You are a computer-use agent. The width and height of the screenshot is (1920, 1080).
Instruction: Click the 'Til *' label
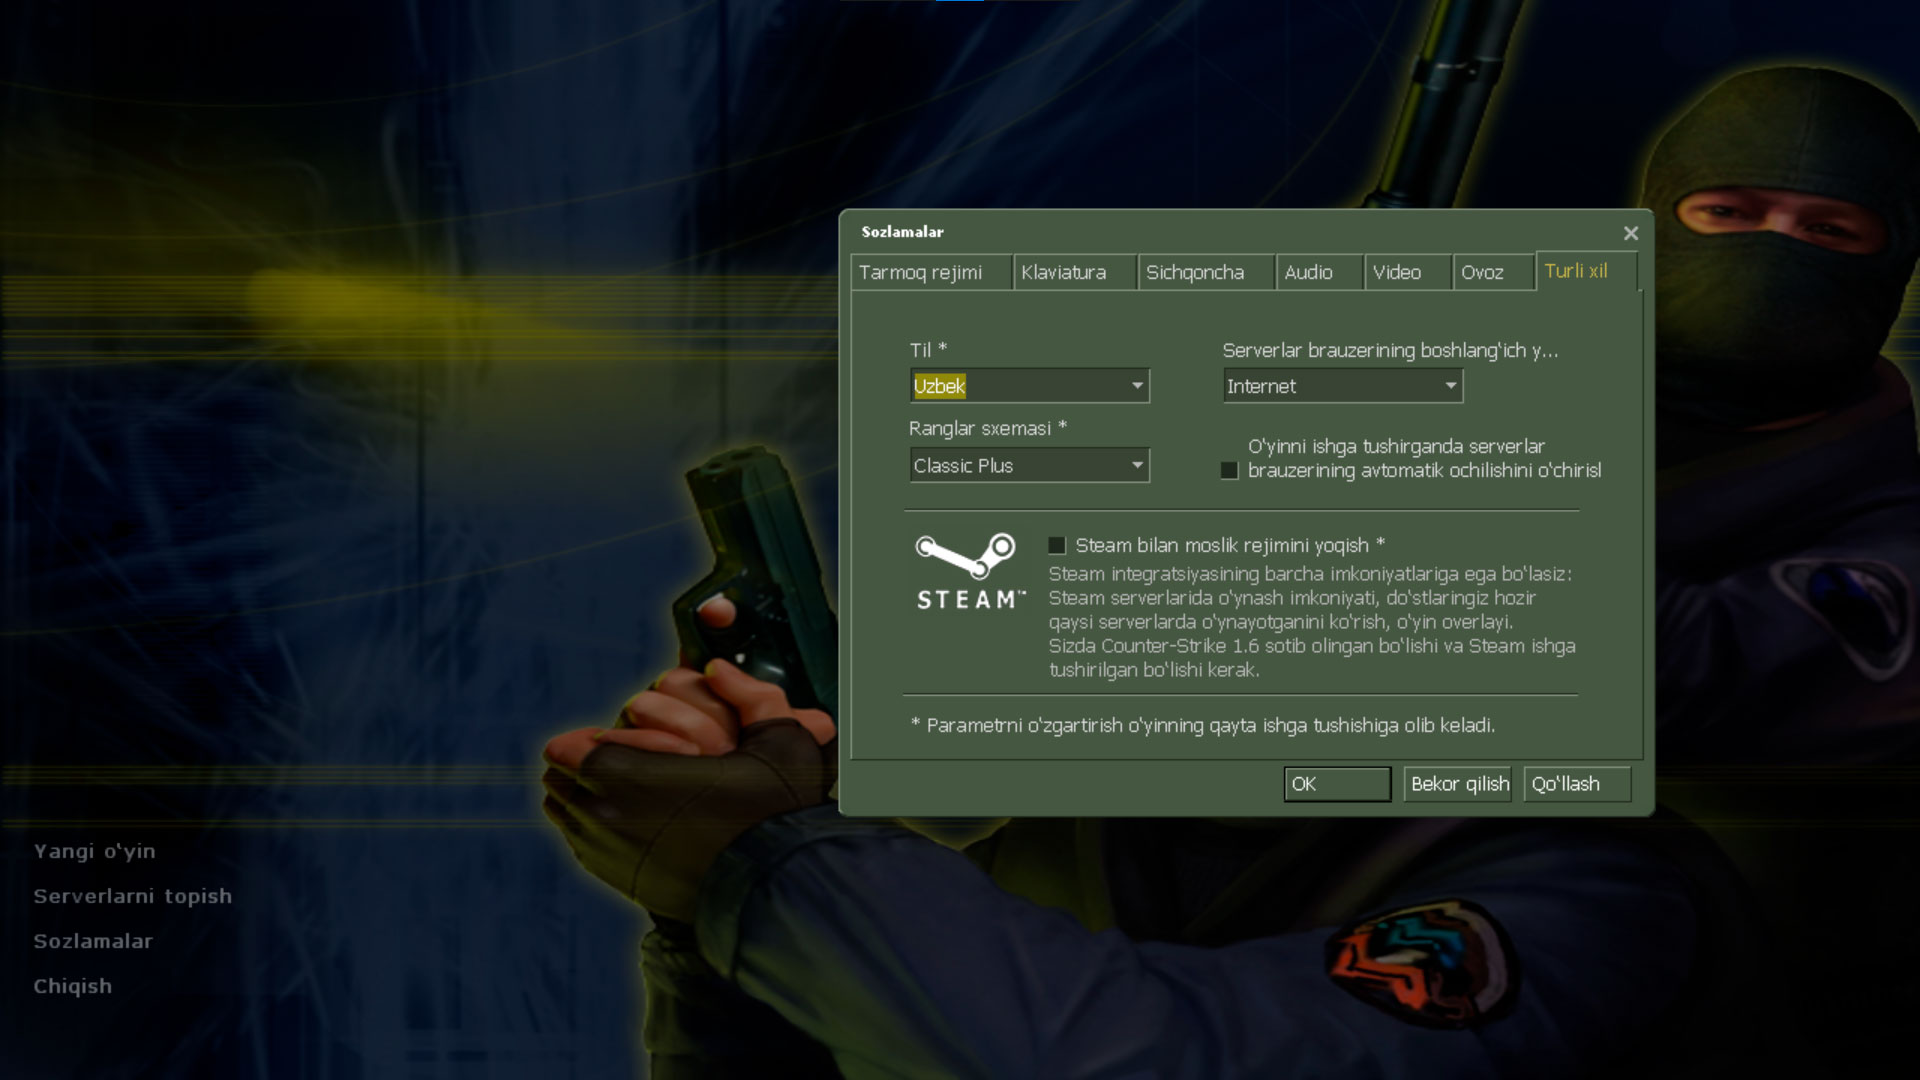pyautogui.click(x=928, y=350)
